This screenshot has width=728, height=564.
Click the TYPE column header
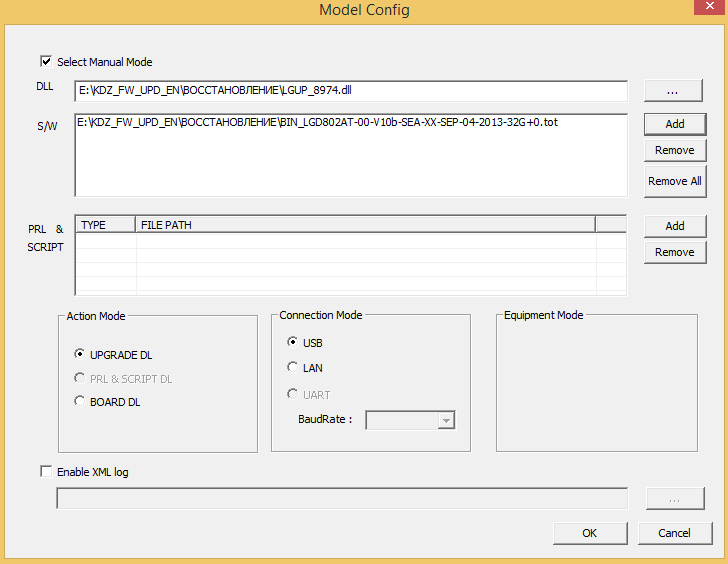click(105, 225)
